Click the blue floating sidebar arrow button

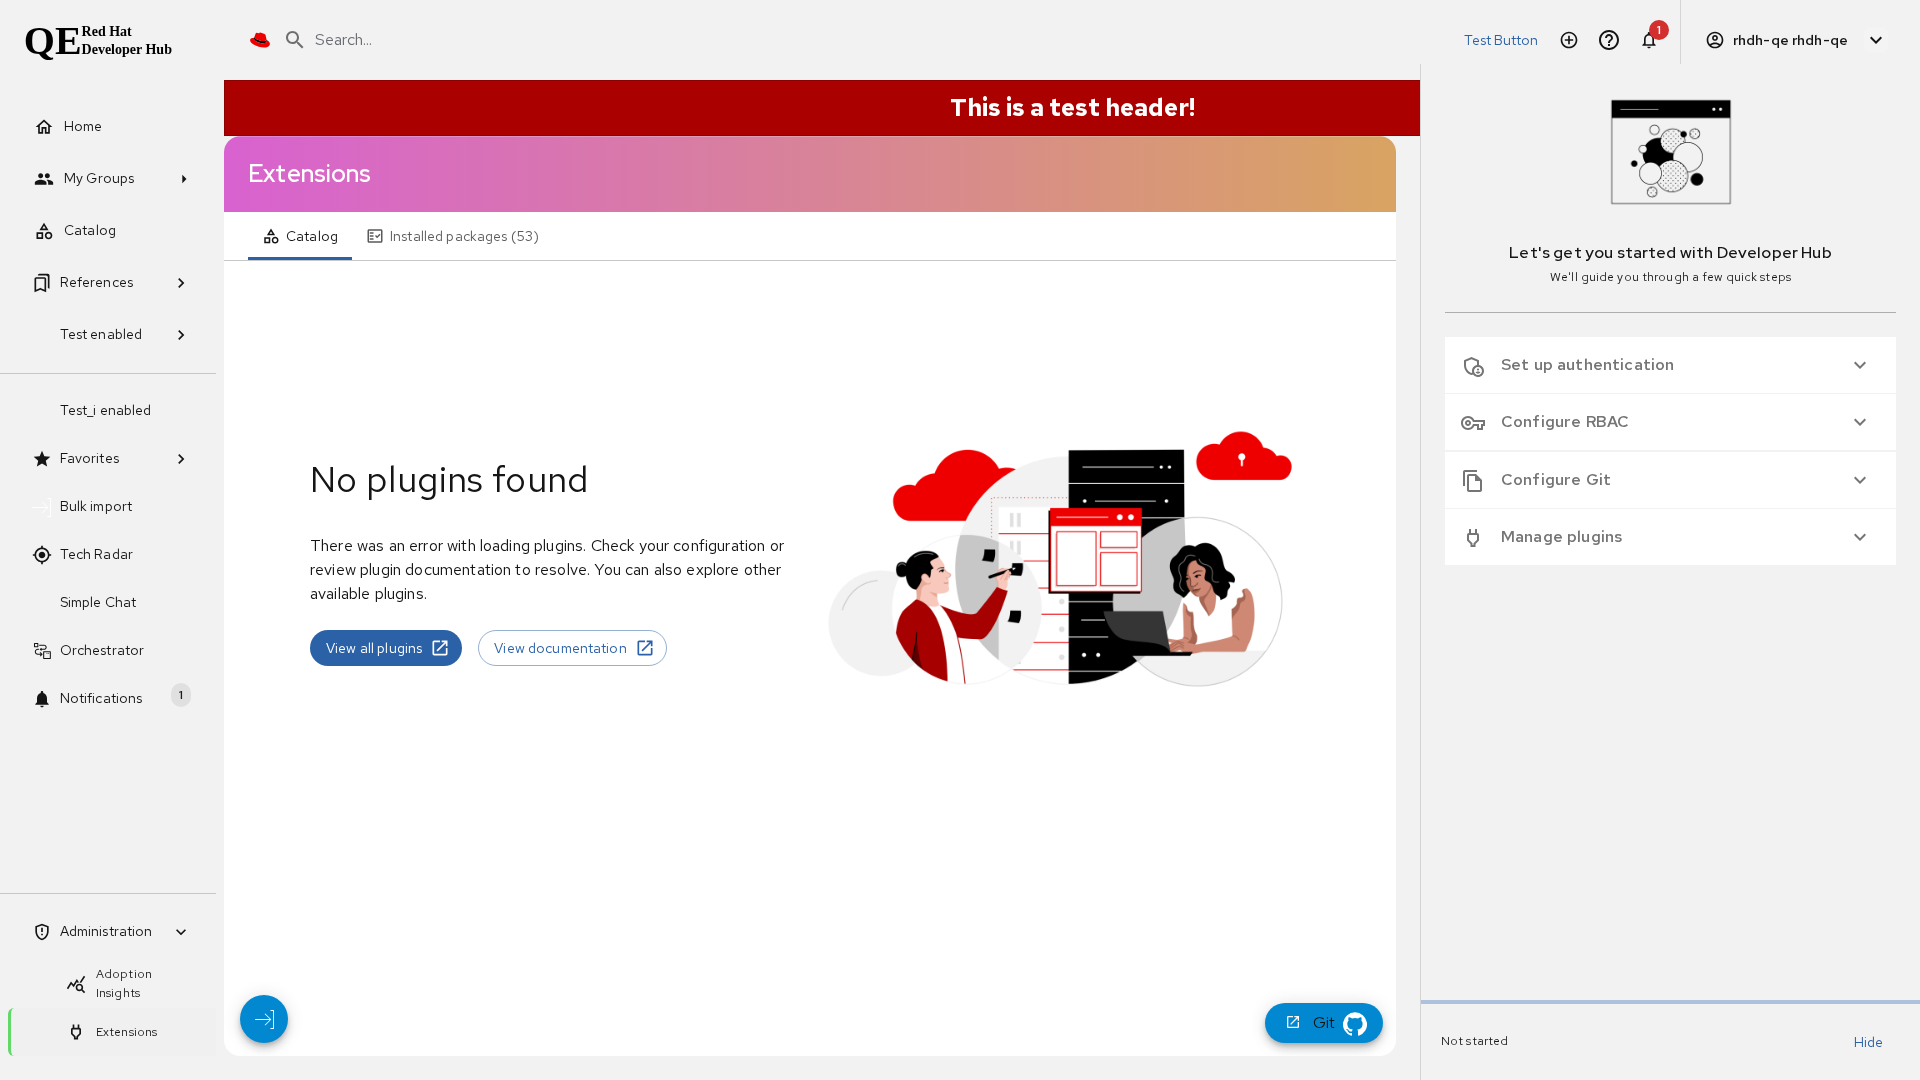tap(264, 1019)
